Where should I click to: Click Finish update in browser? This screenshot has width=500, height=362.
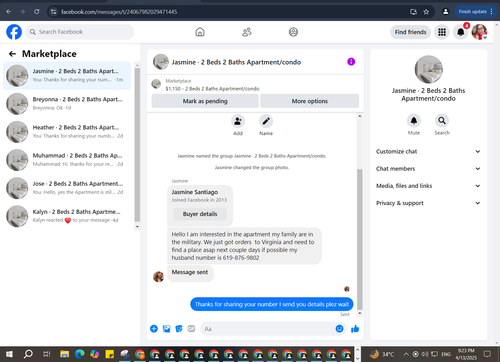pyautogui.click(x=476, y=12)
